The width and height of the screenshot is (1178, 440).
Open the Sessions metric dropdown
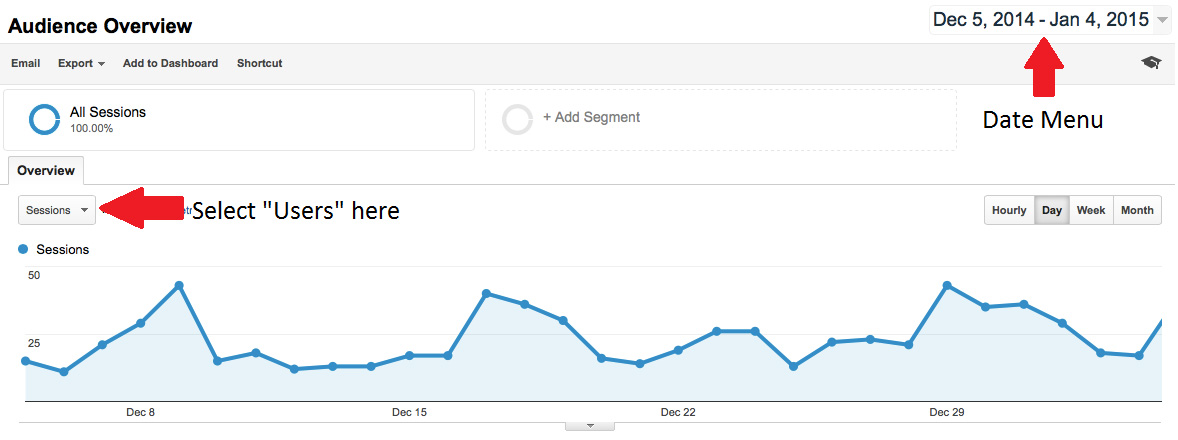coord(57,210)
